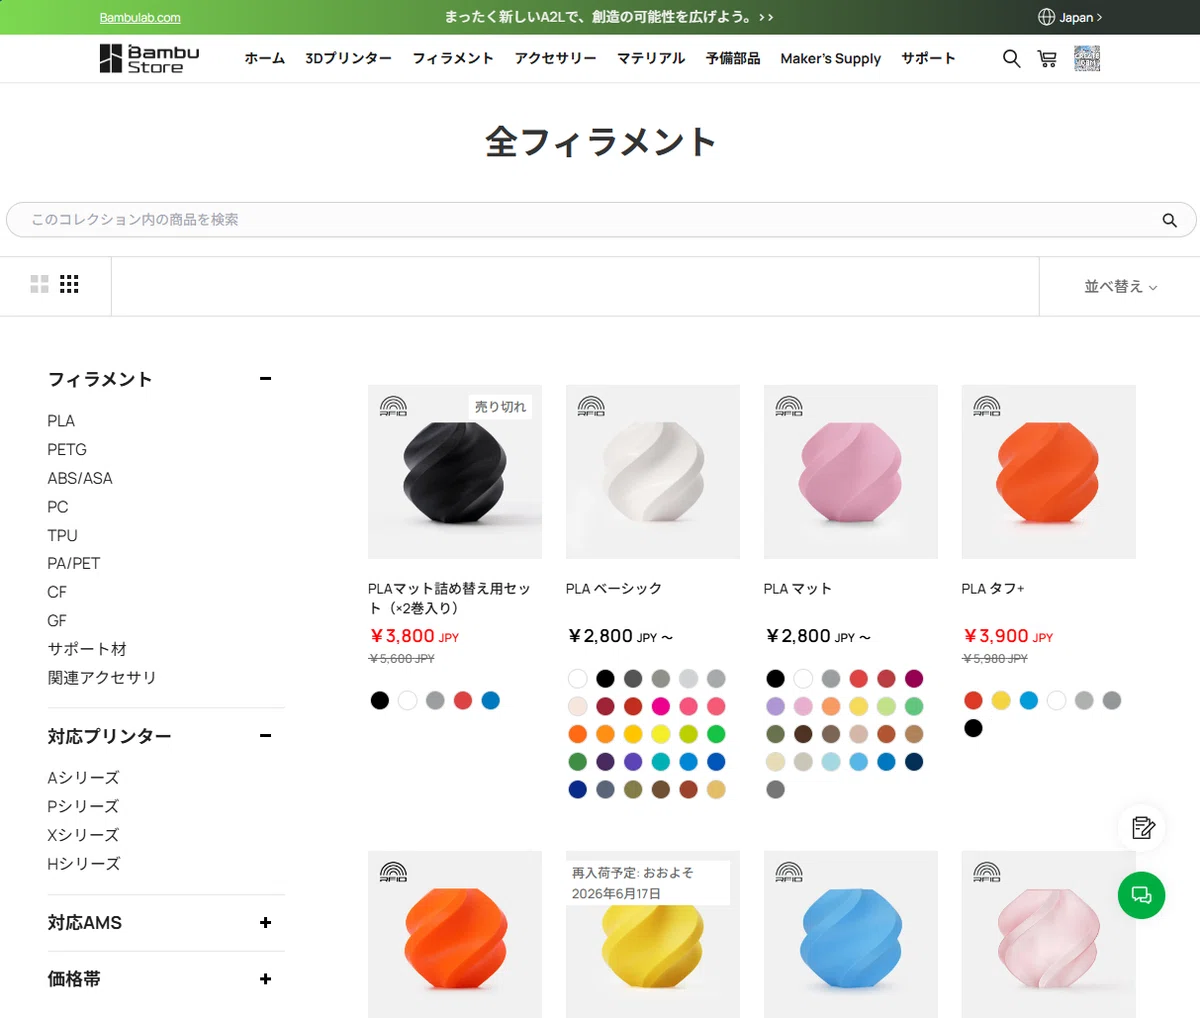Pick magenta swatch under PLA ベーシック
Image resolution: width=1200 pixels, height=1018 pixels.
tap(660, 706)
